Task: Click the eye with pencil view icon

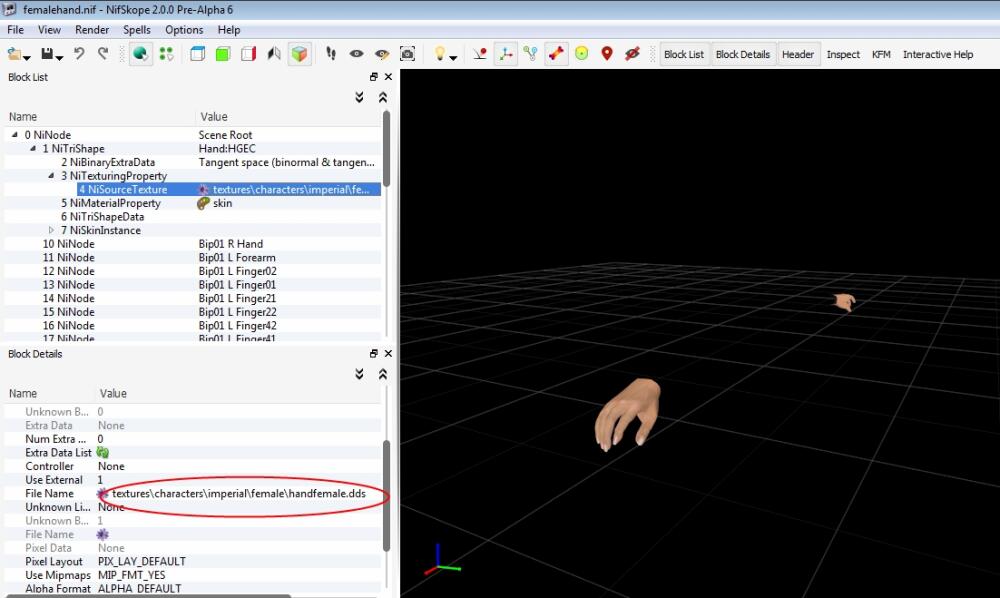Action: pyautogui.click(x=382, y=54)
